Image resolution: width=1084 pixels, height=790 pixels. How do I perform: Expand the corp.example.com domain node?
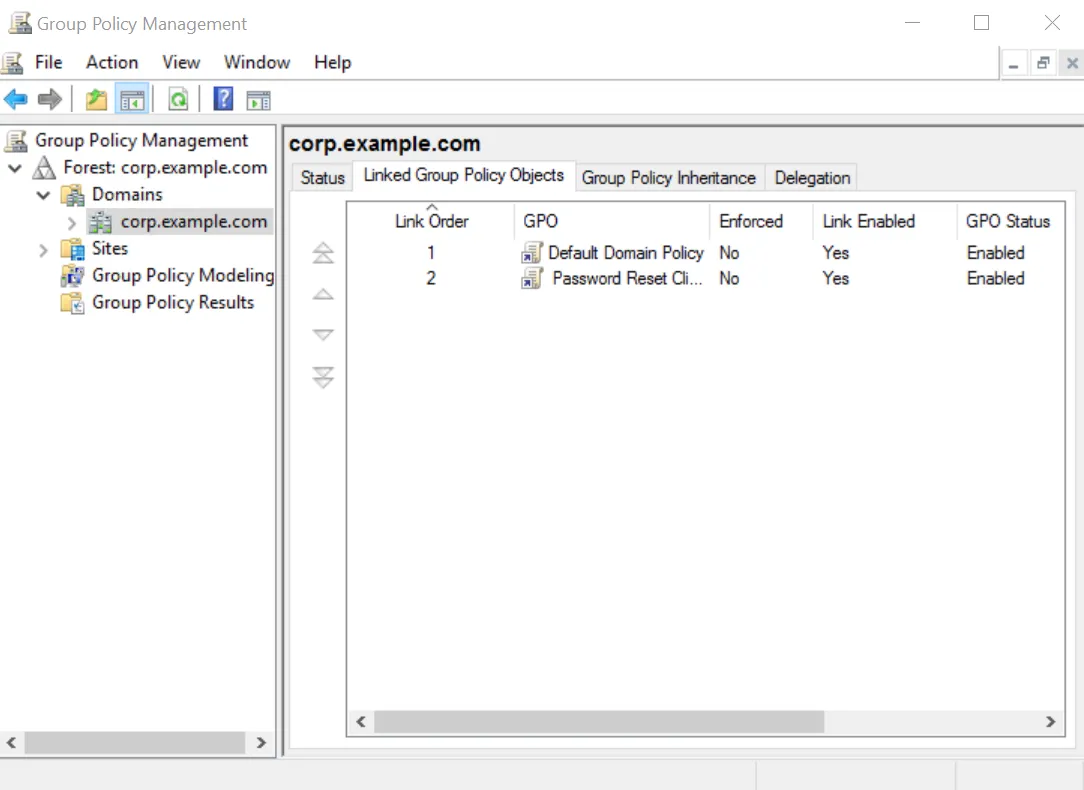pos(72,223)
